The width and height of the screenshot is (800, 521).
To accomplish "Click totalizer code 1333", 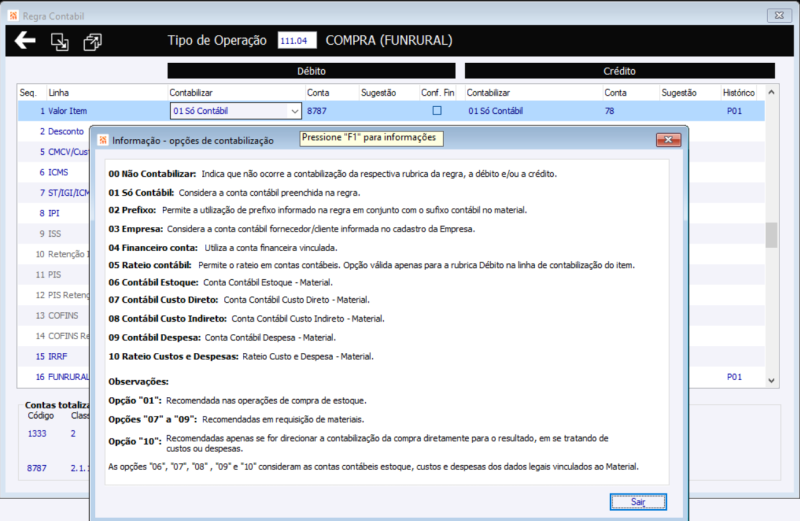I will click(x=37, y=433).
